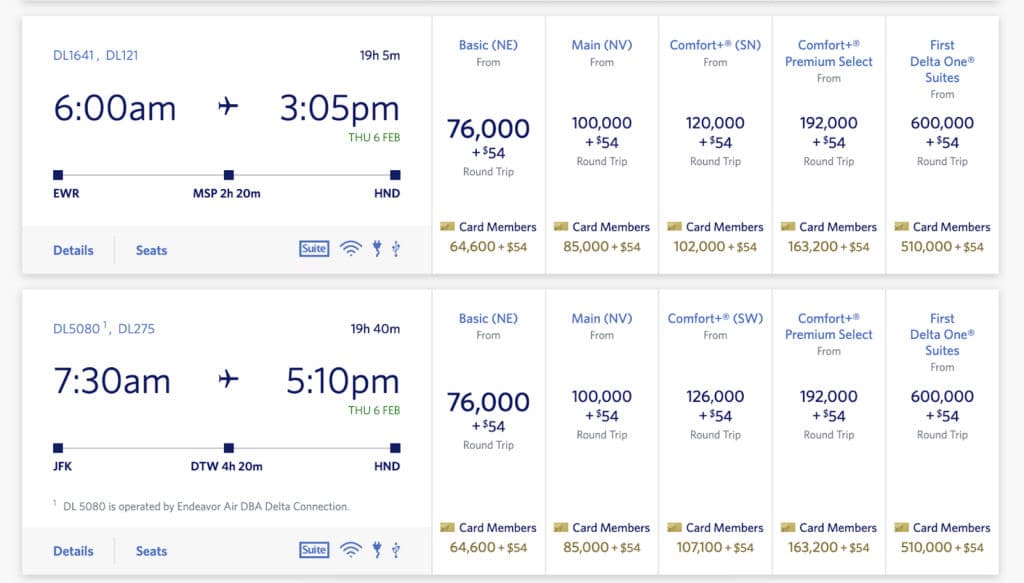
Task: Click the Suite icon on the JFK flight
Action: [x=314, y=550]
